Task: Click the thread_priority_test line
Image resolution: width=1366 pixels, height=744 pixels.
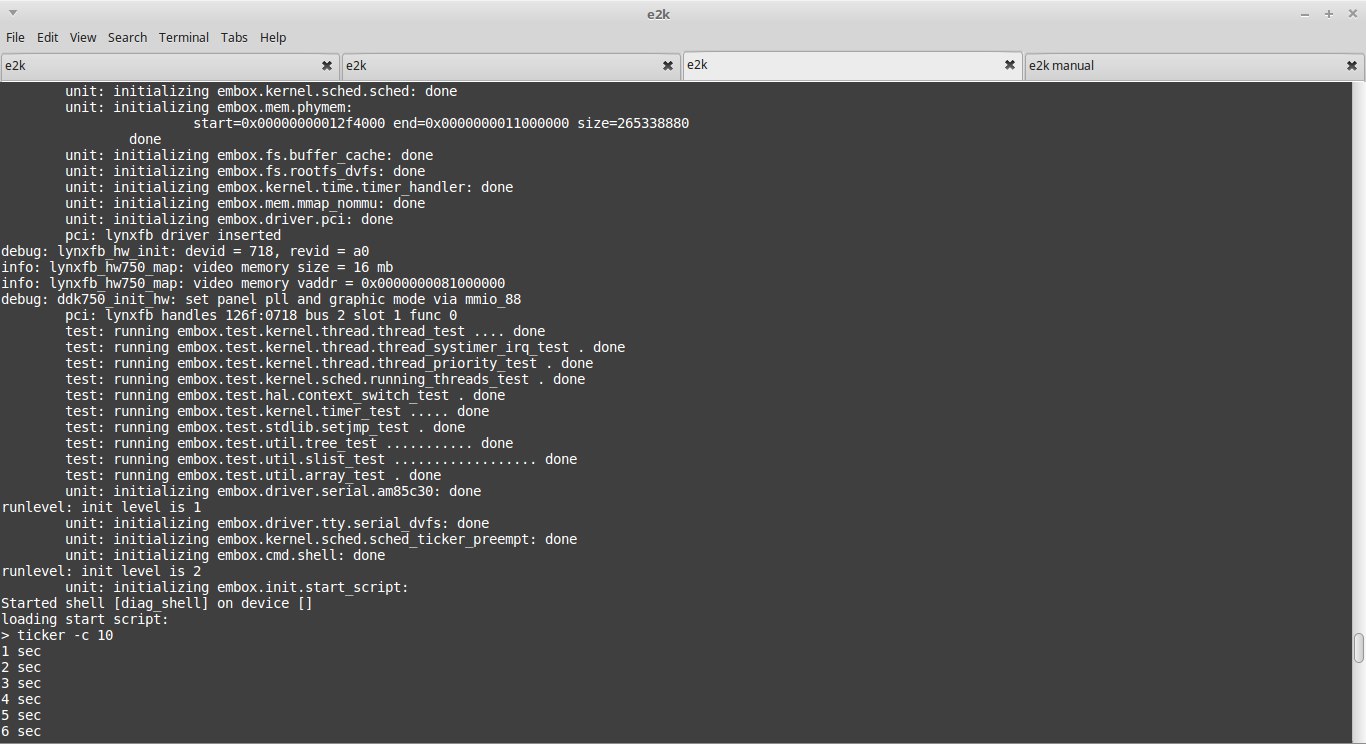Action: [329, 363]
